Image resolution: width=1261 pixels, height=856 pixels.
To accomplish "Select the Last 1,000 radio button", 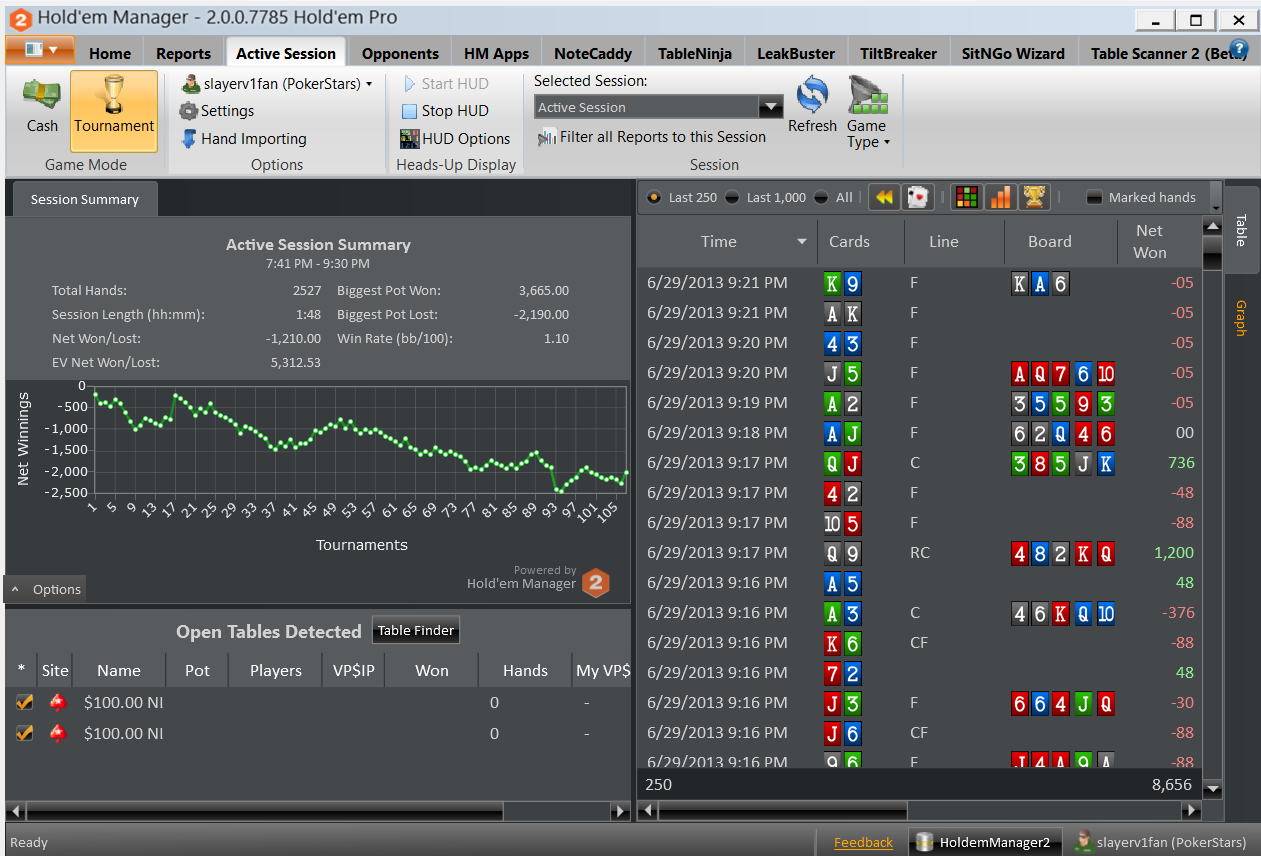I will [x=732, y=198].
